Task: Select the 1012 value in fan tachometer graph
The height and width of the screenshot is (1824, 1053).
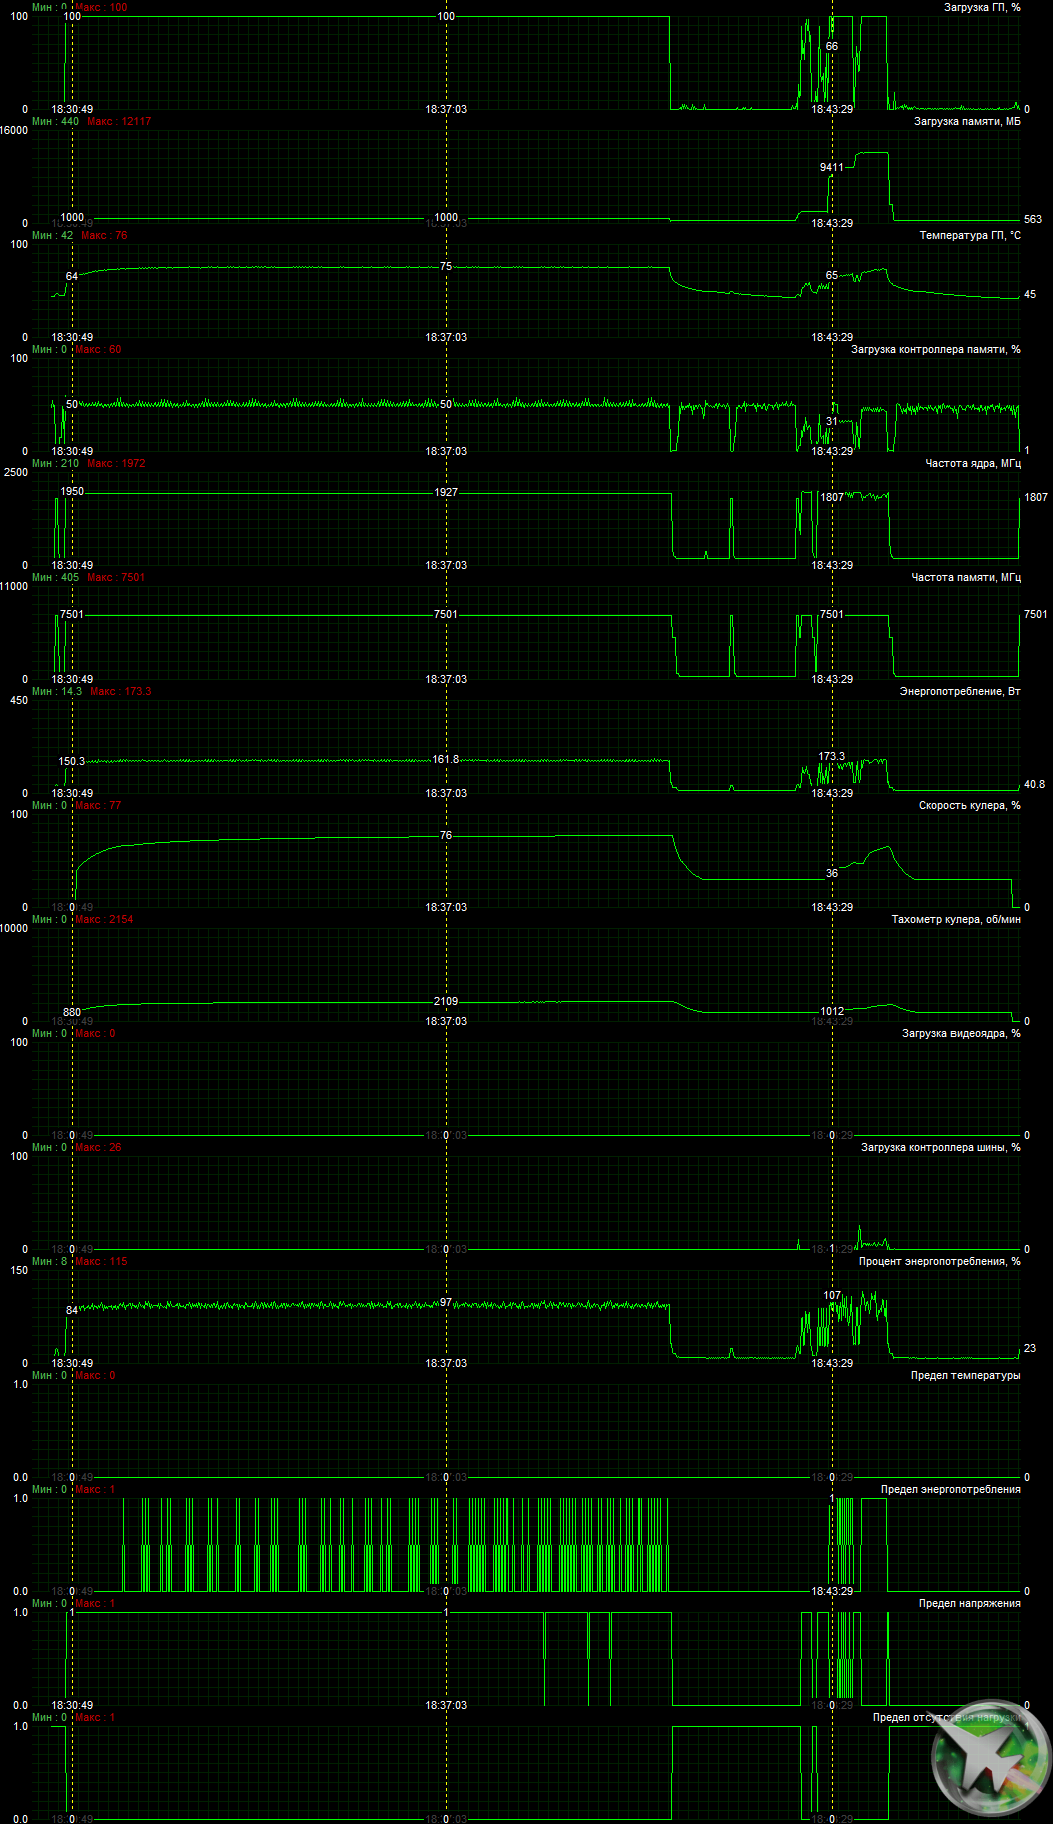Action: click(x=832, y=1011)
